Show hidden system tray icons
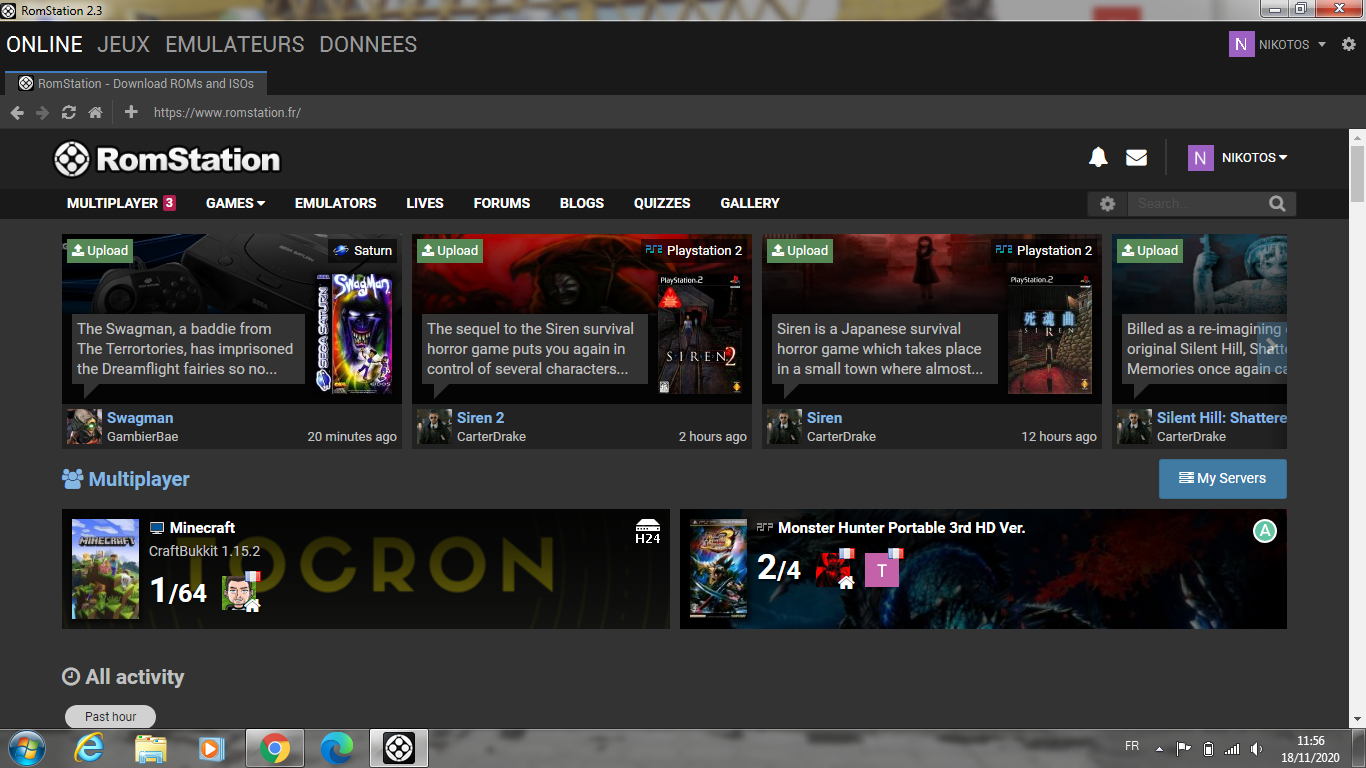Image resolution: width=1366 pixels, height=768 pixels. [x=1159, y=749]
